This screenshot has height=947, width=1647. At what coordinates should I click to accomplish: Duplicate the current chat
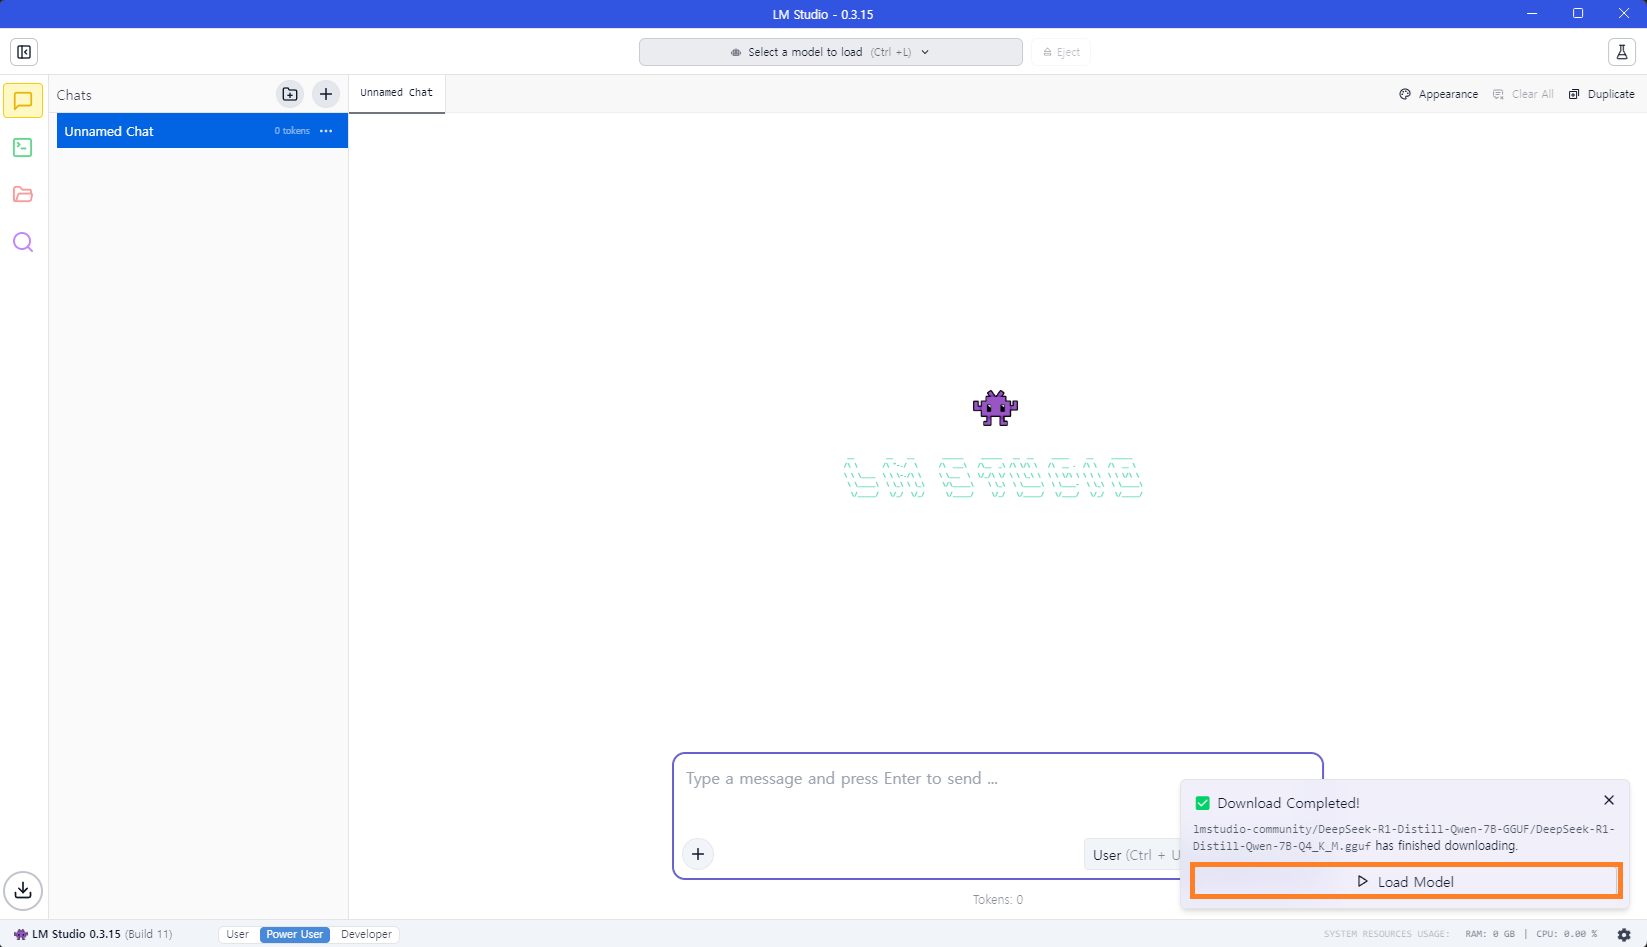click(x=1601, y=94)
